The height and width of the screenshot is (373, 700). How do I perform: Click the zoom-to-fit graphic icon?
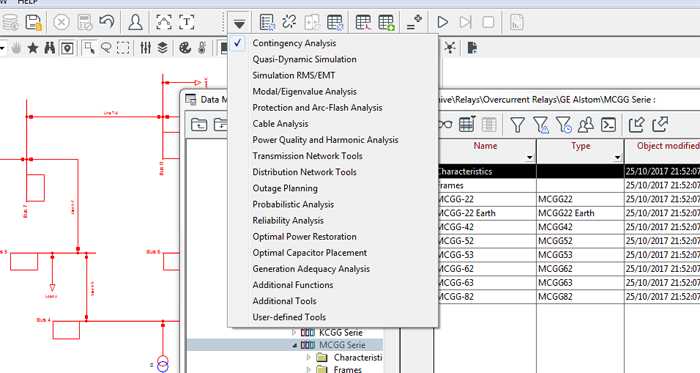163,22
